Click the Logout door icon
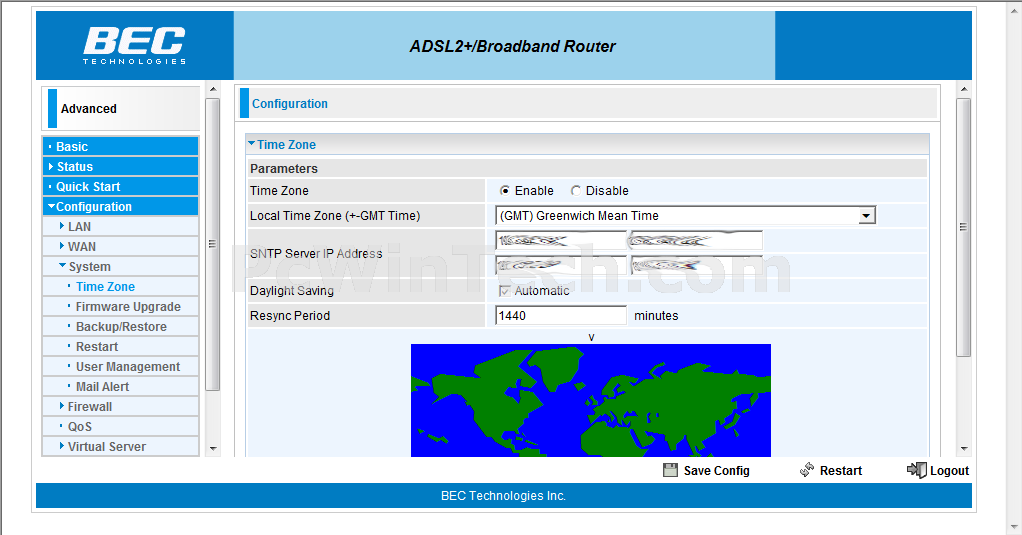 tap(916, 470)
